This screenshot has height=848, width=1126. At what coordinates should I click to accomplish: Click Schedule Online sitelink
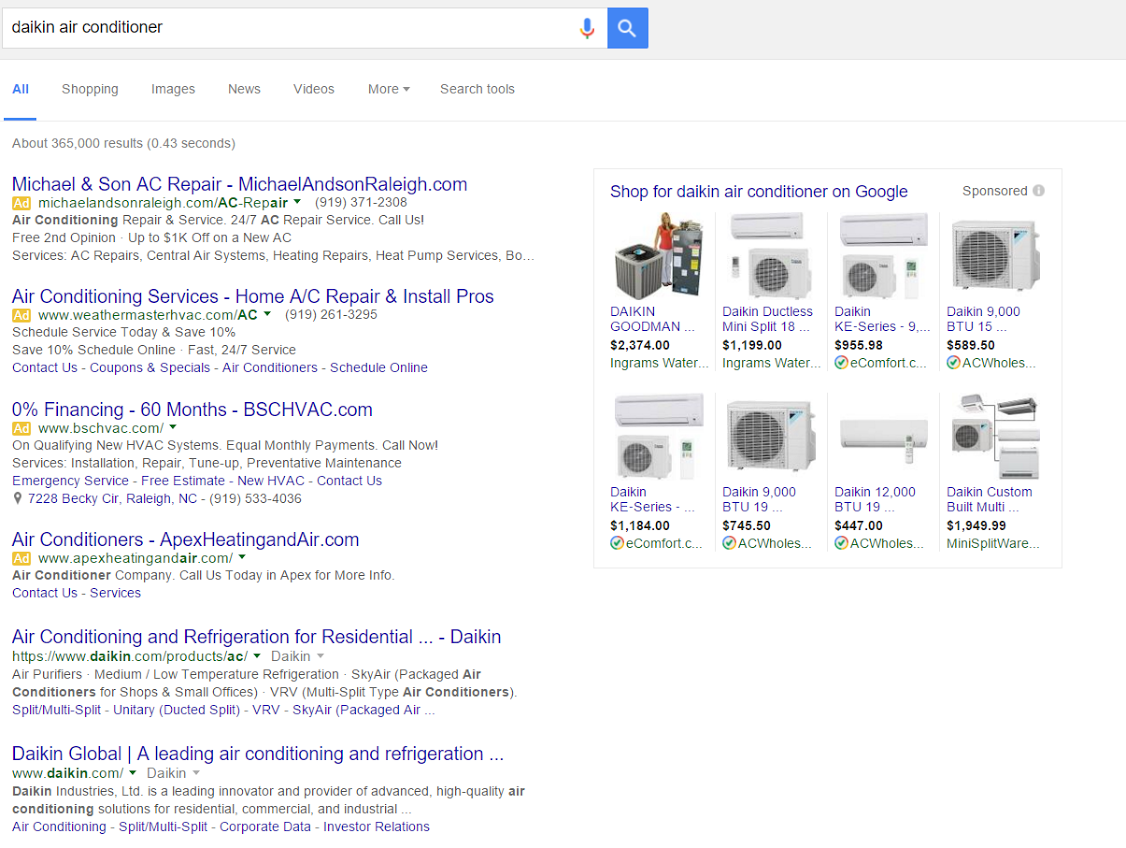[x=378, y=368]
